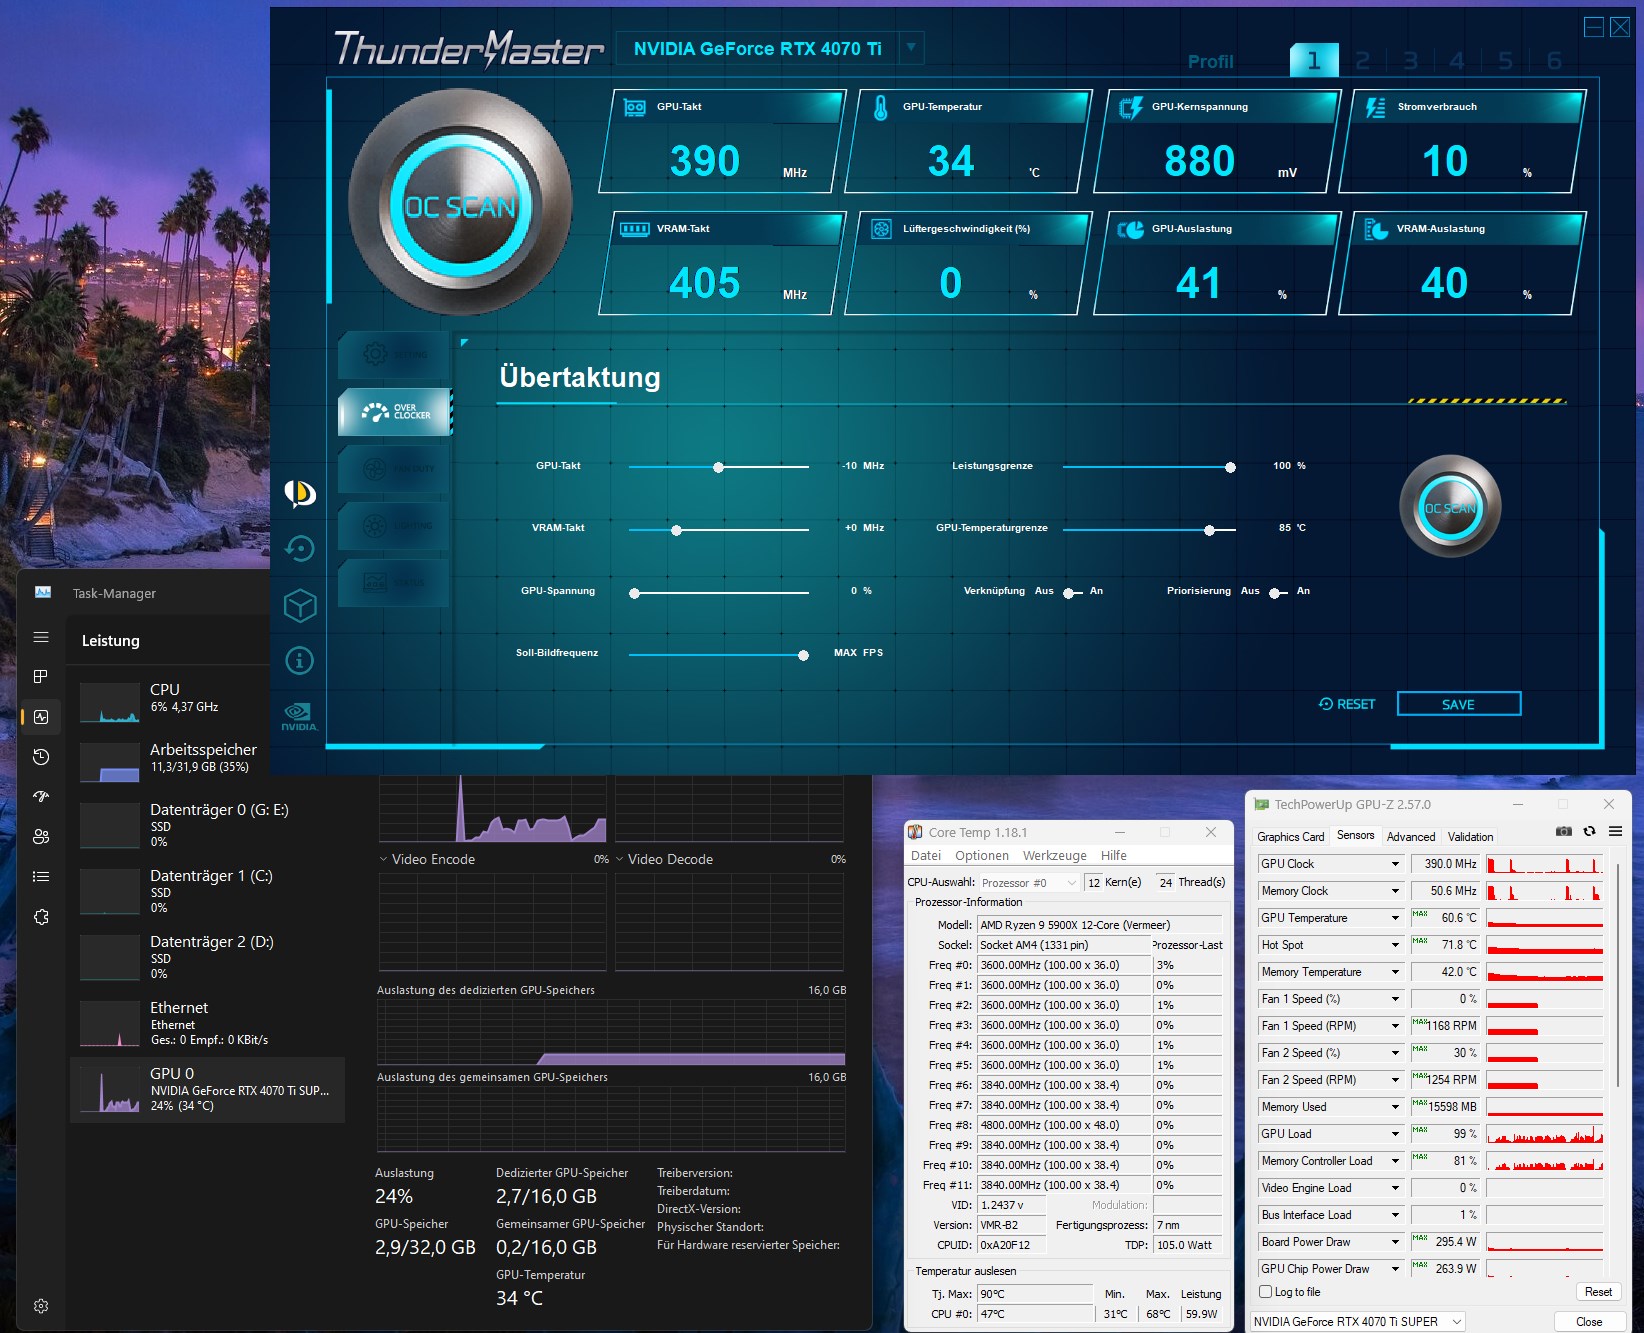The width and height of the screenshot is (1644, 1333).
Task: Click the VRAM-Takt slider handle
Action: tap(676, 530)
